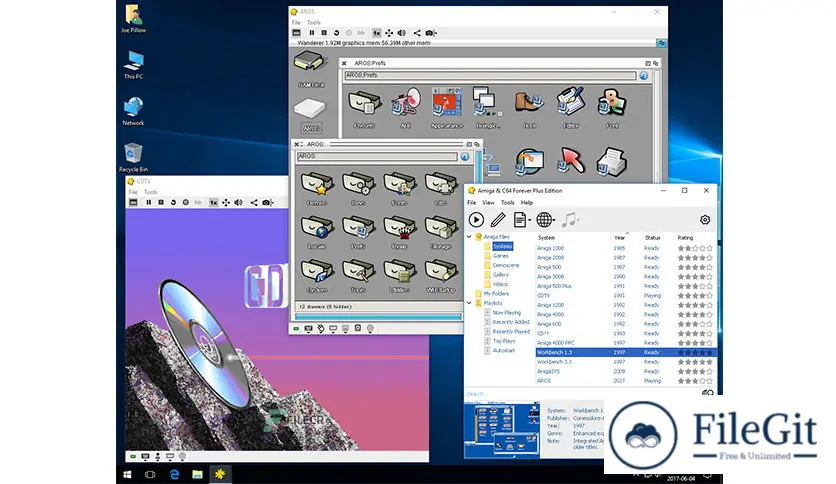Open the Recently Added playlist
Viewport: 836px width, 484px height.
511,322
